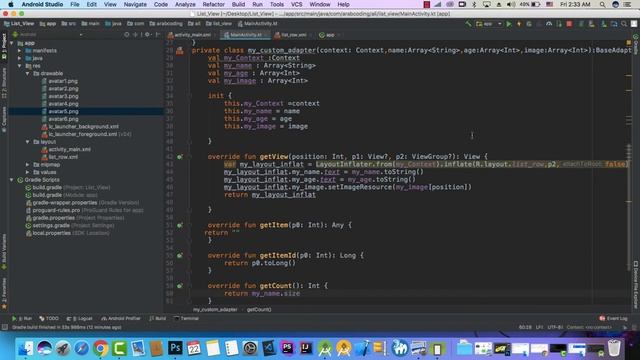Click the List_View breadcrumb in navigation bar
This screenshot has height=360, width=640.
[x=19, y=24]
